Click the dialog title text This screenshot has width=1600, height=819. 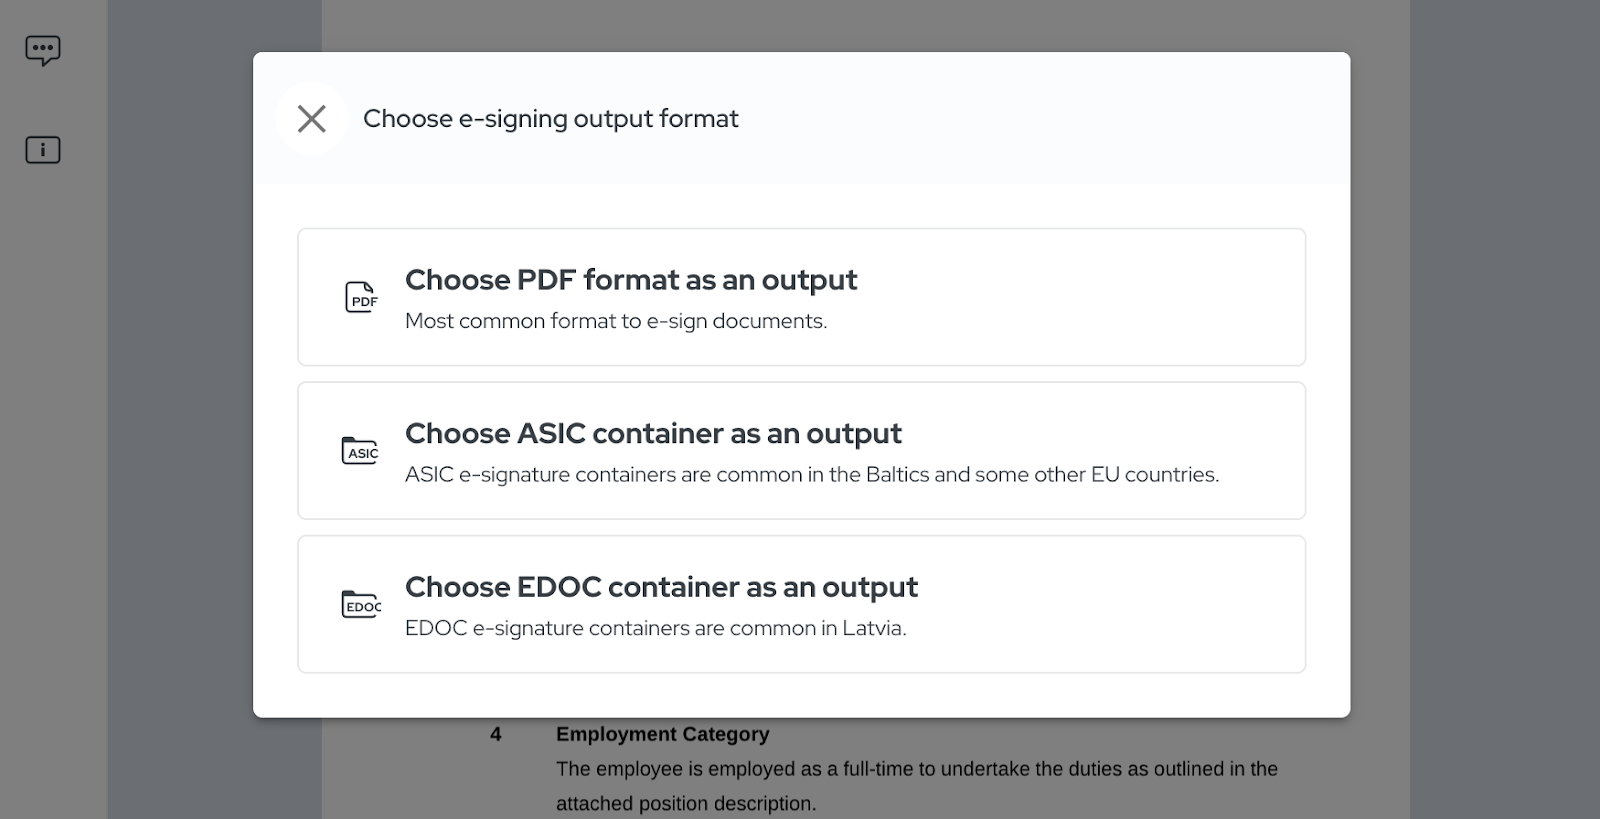551,118
